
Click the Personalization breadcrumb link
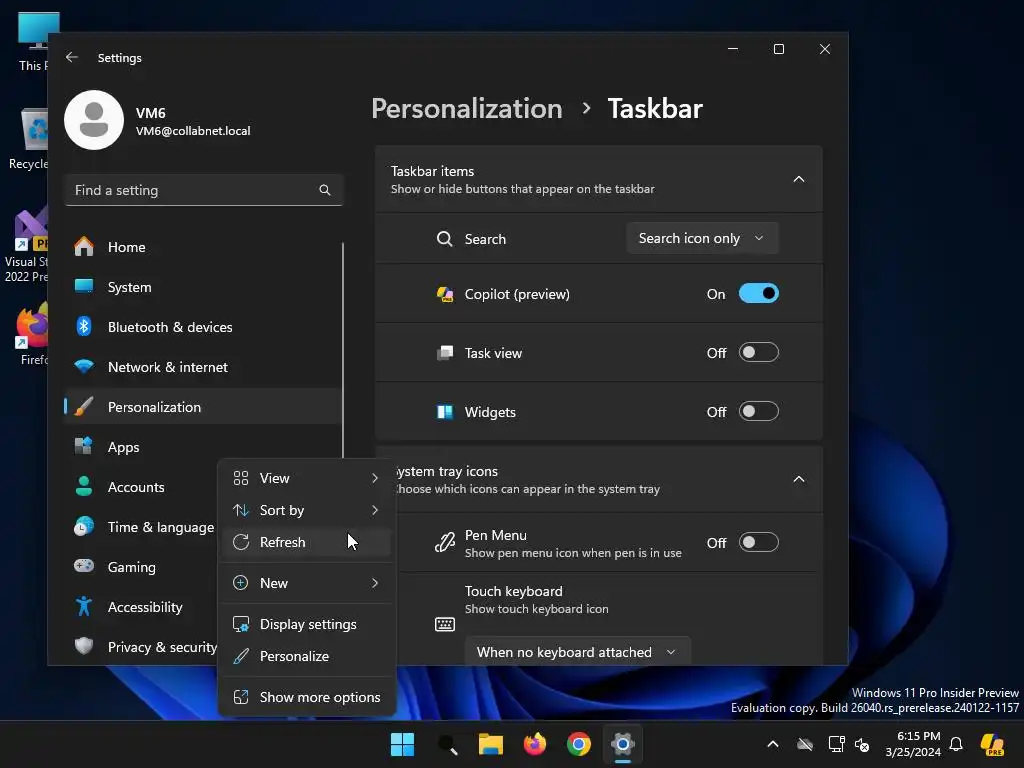[x=466, y=108]
